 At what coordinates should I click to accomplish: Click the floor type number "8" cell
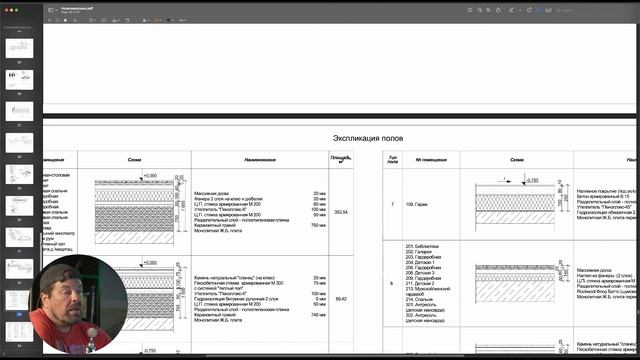pos(391,283)
